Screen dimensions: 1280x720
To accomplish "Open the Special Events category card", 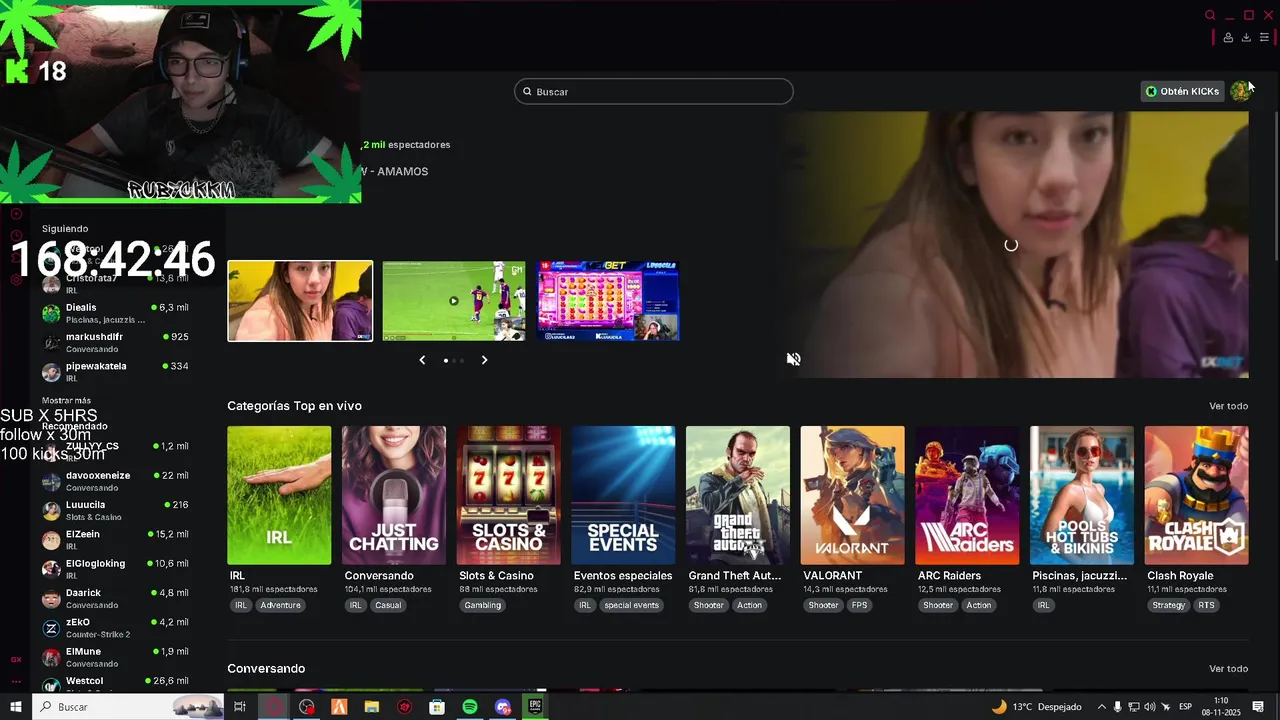I will 623,495.
